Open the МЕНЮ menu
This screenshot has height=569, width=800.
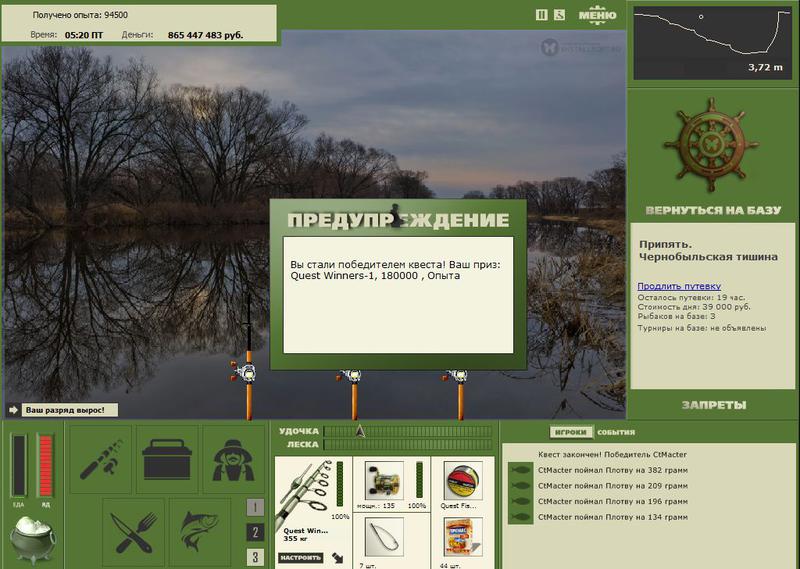pos(597,14)
